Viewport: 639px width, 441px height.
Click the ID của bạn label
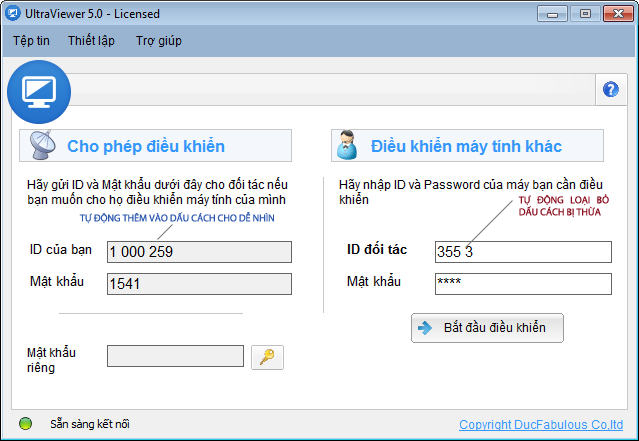tap(61, 249)
